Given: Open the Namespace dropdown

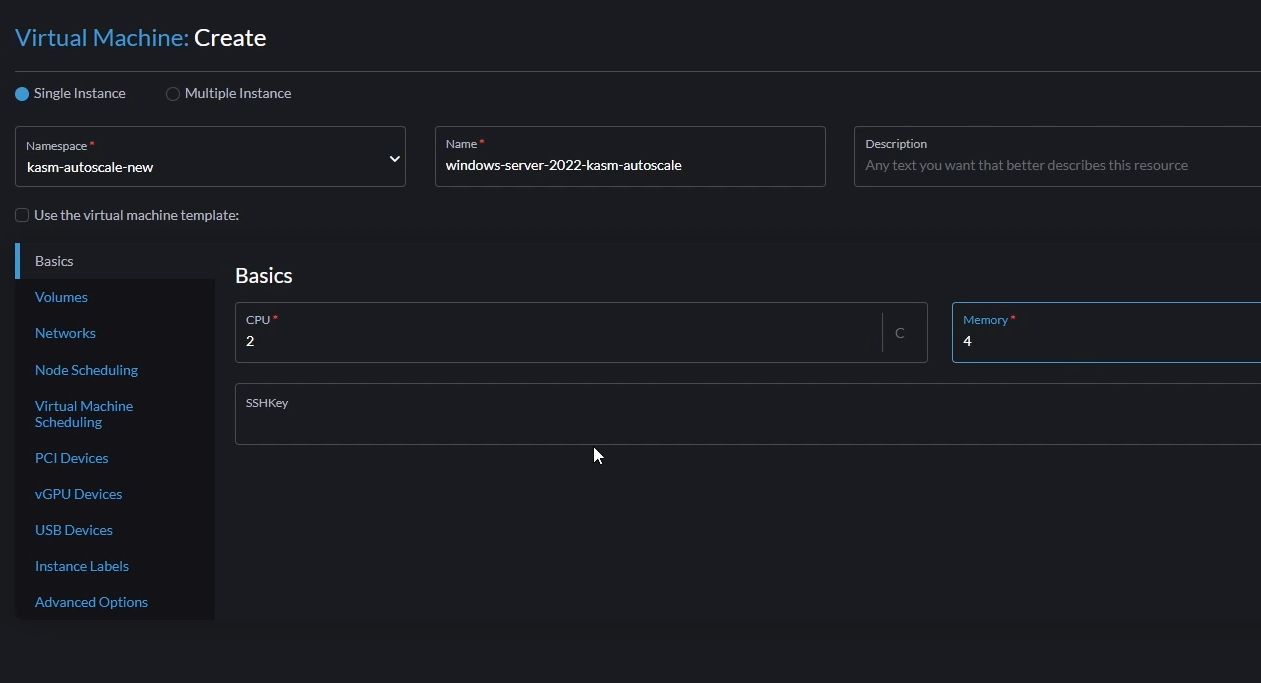Looking at the screenshot, I should 393,157.
